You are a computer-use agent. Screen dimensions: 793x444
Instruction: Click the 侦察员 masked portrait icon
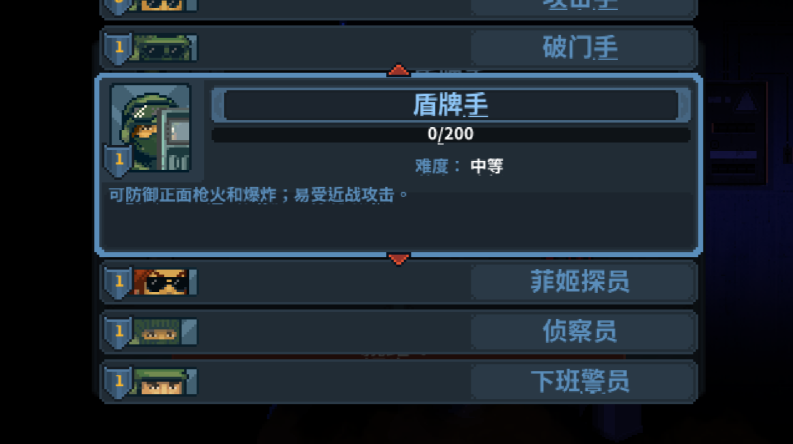click(163, 332)
